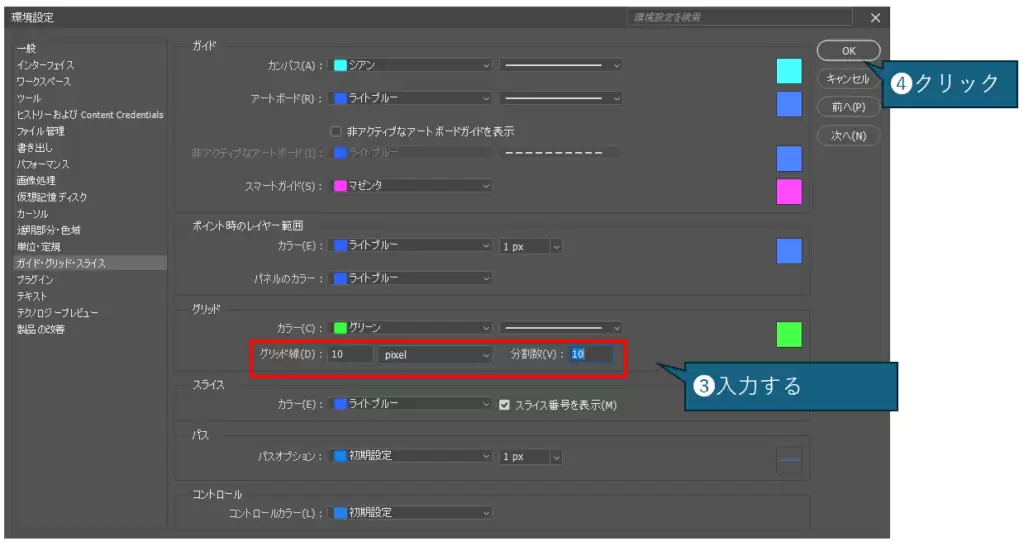Switch to 単位・定規 preferences category
The image size is (1024, 546).
click(x=39, y=246)
